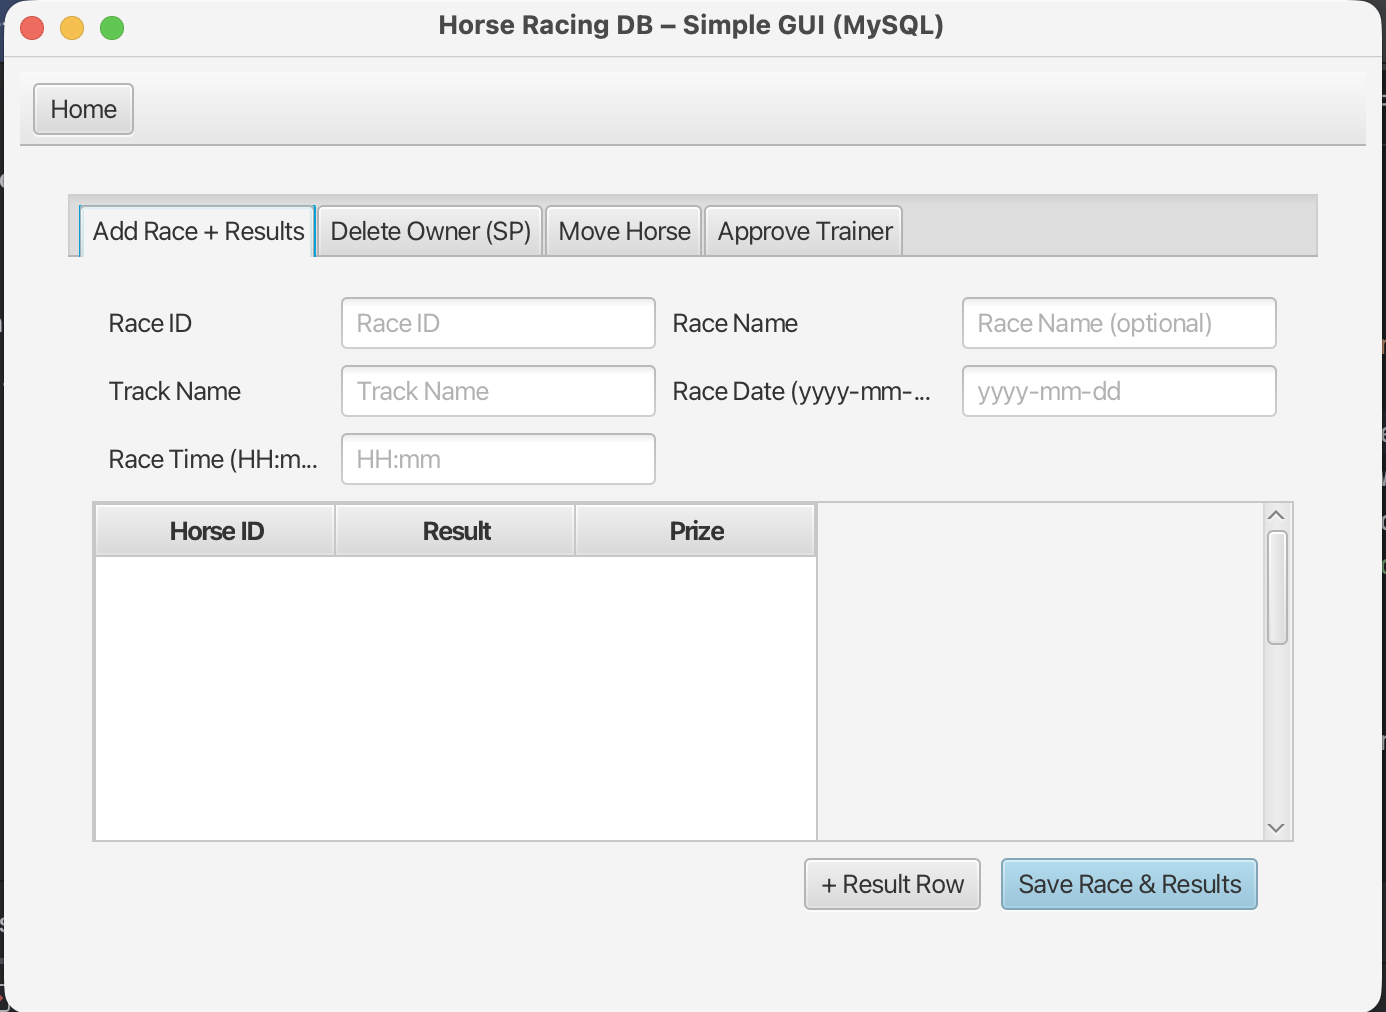Switch to the Delete Owner (SP) tab
1386x1012 pixels.
[x=429, y=231]
